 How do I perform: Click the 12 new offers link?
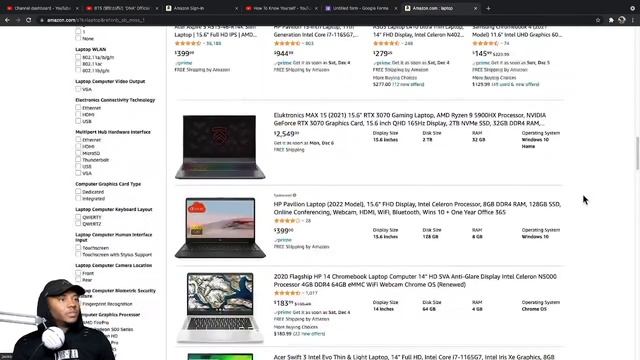coord(408,84)
